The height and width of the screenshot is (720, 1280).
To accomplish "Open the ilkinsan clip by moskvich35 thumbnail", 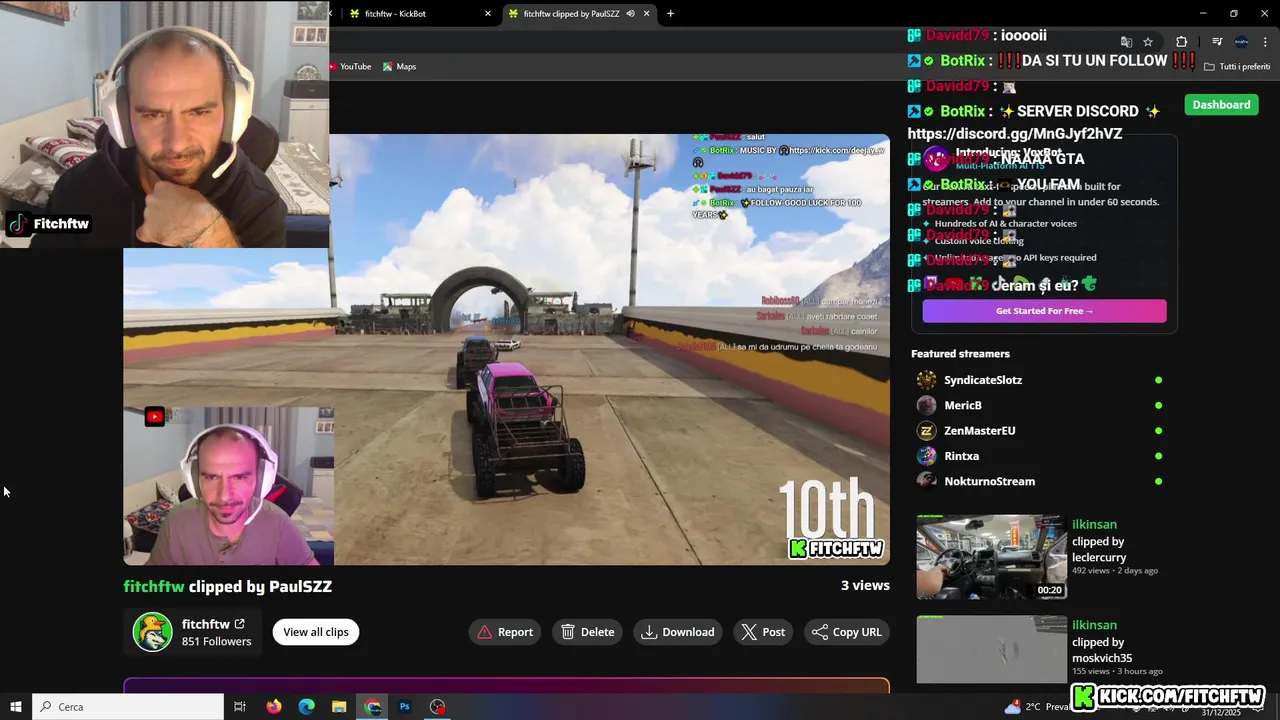I will coord(992,650).
